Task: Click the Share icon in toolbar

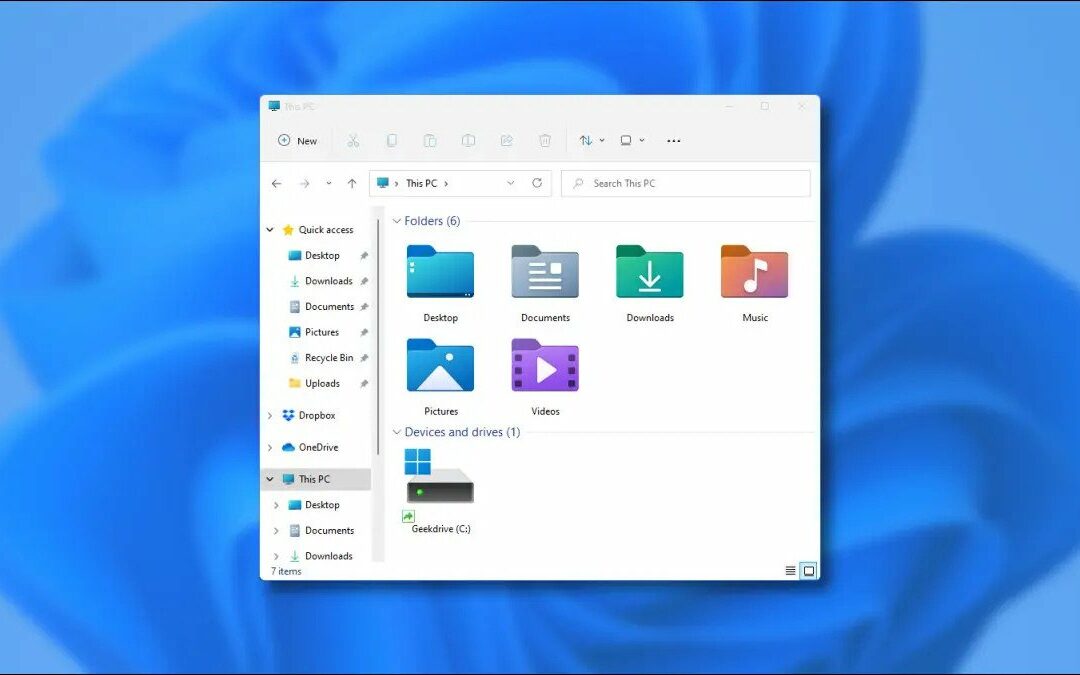Action: click(507, 141)
